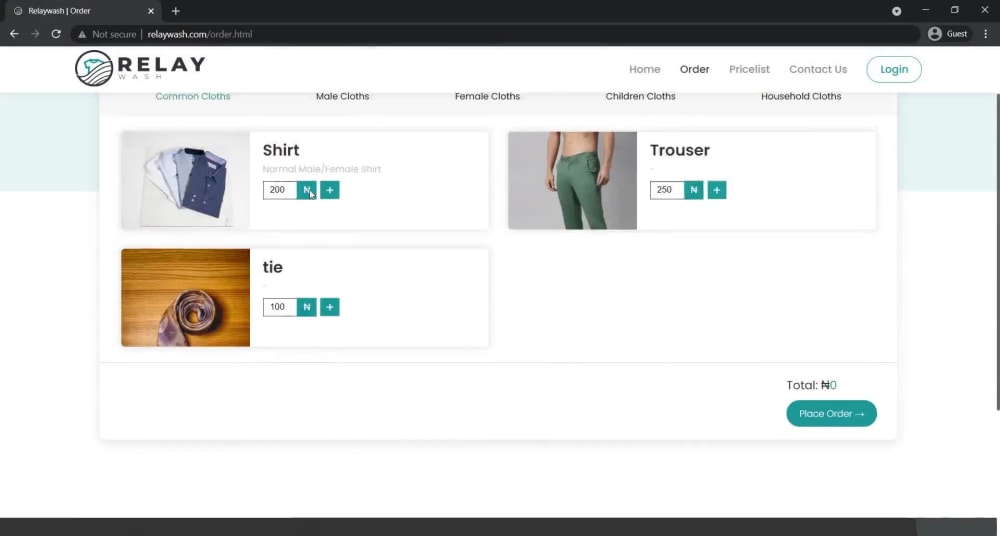The image size is (1000, 536).
Task: Select the Children Cloths tab
Action: click(x=640, y=96)
